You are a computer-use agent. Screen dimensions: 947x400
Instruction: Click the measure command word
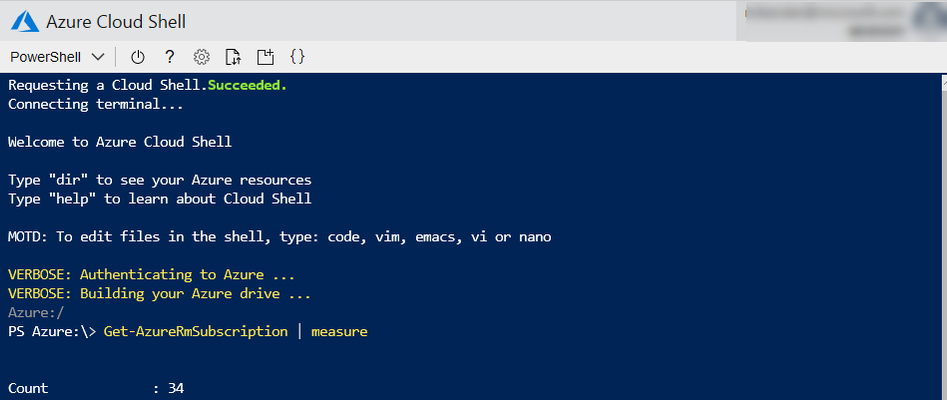[339, 332]
